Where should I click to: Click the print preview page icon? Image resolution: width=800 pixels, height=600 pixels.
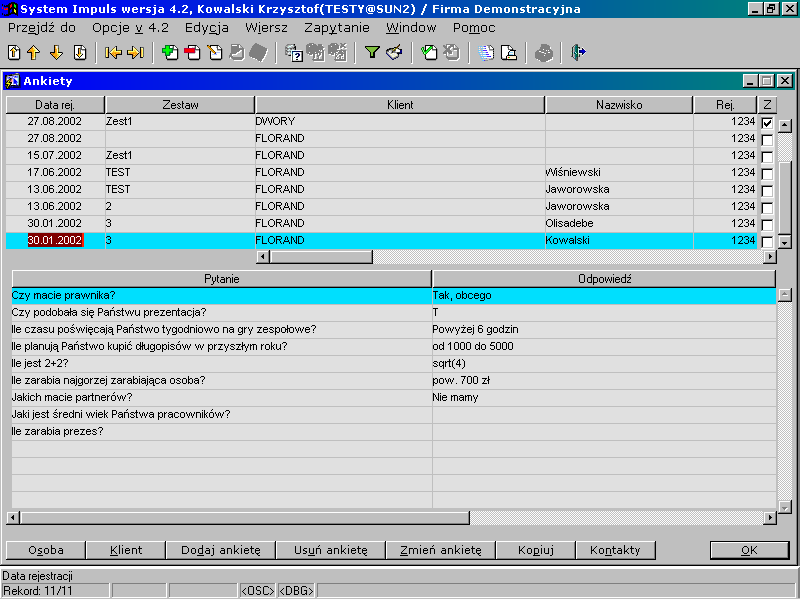509,53
